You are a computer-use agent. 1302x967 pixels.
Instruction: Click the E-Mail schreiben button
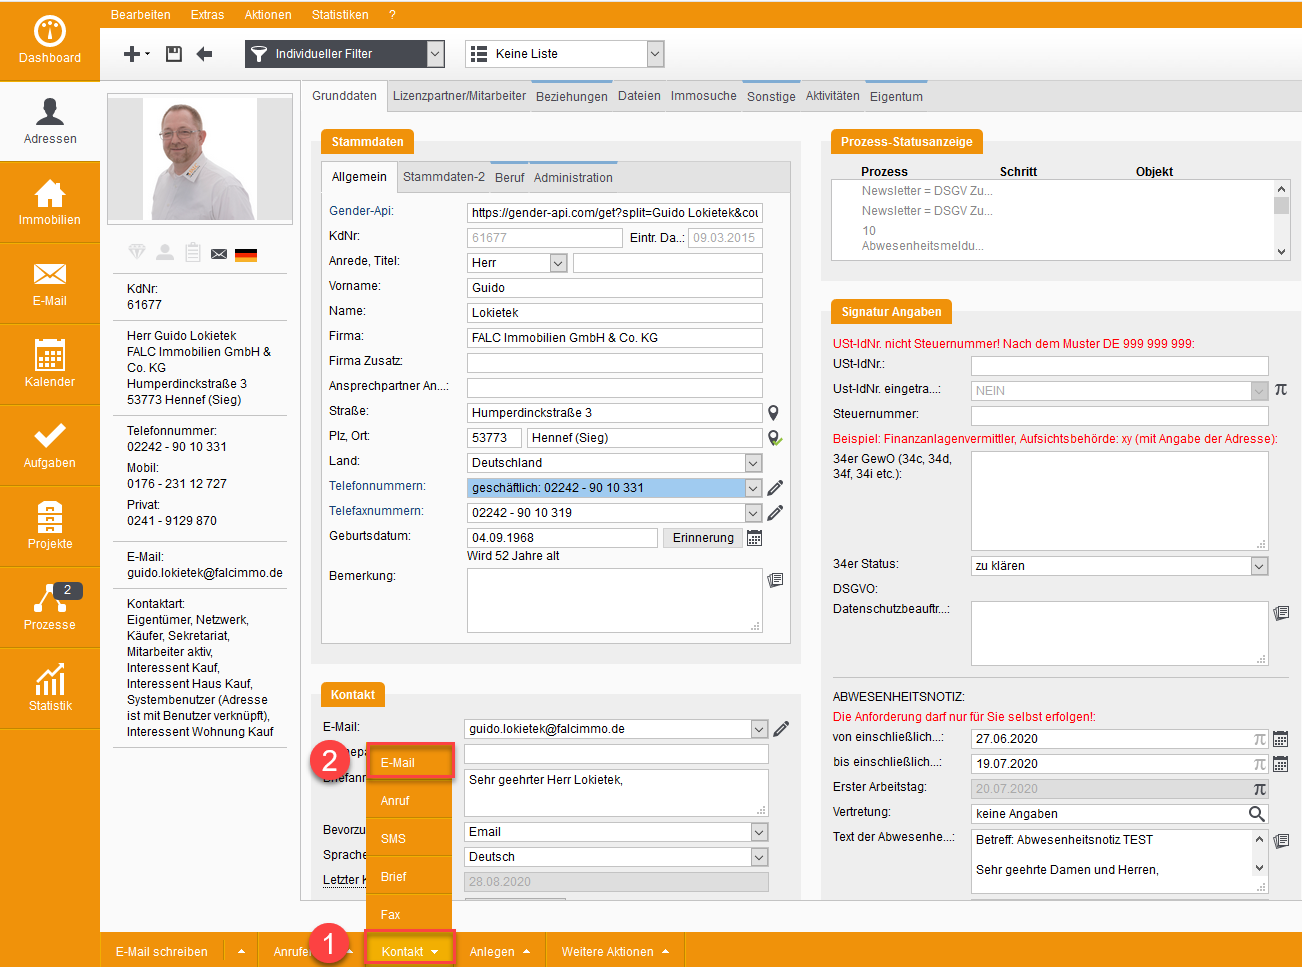pyautogui.click(x=162, y=952)
